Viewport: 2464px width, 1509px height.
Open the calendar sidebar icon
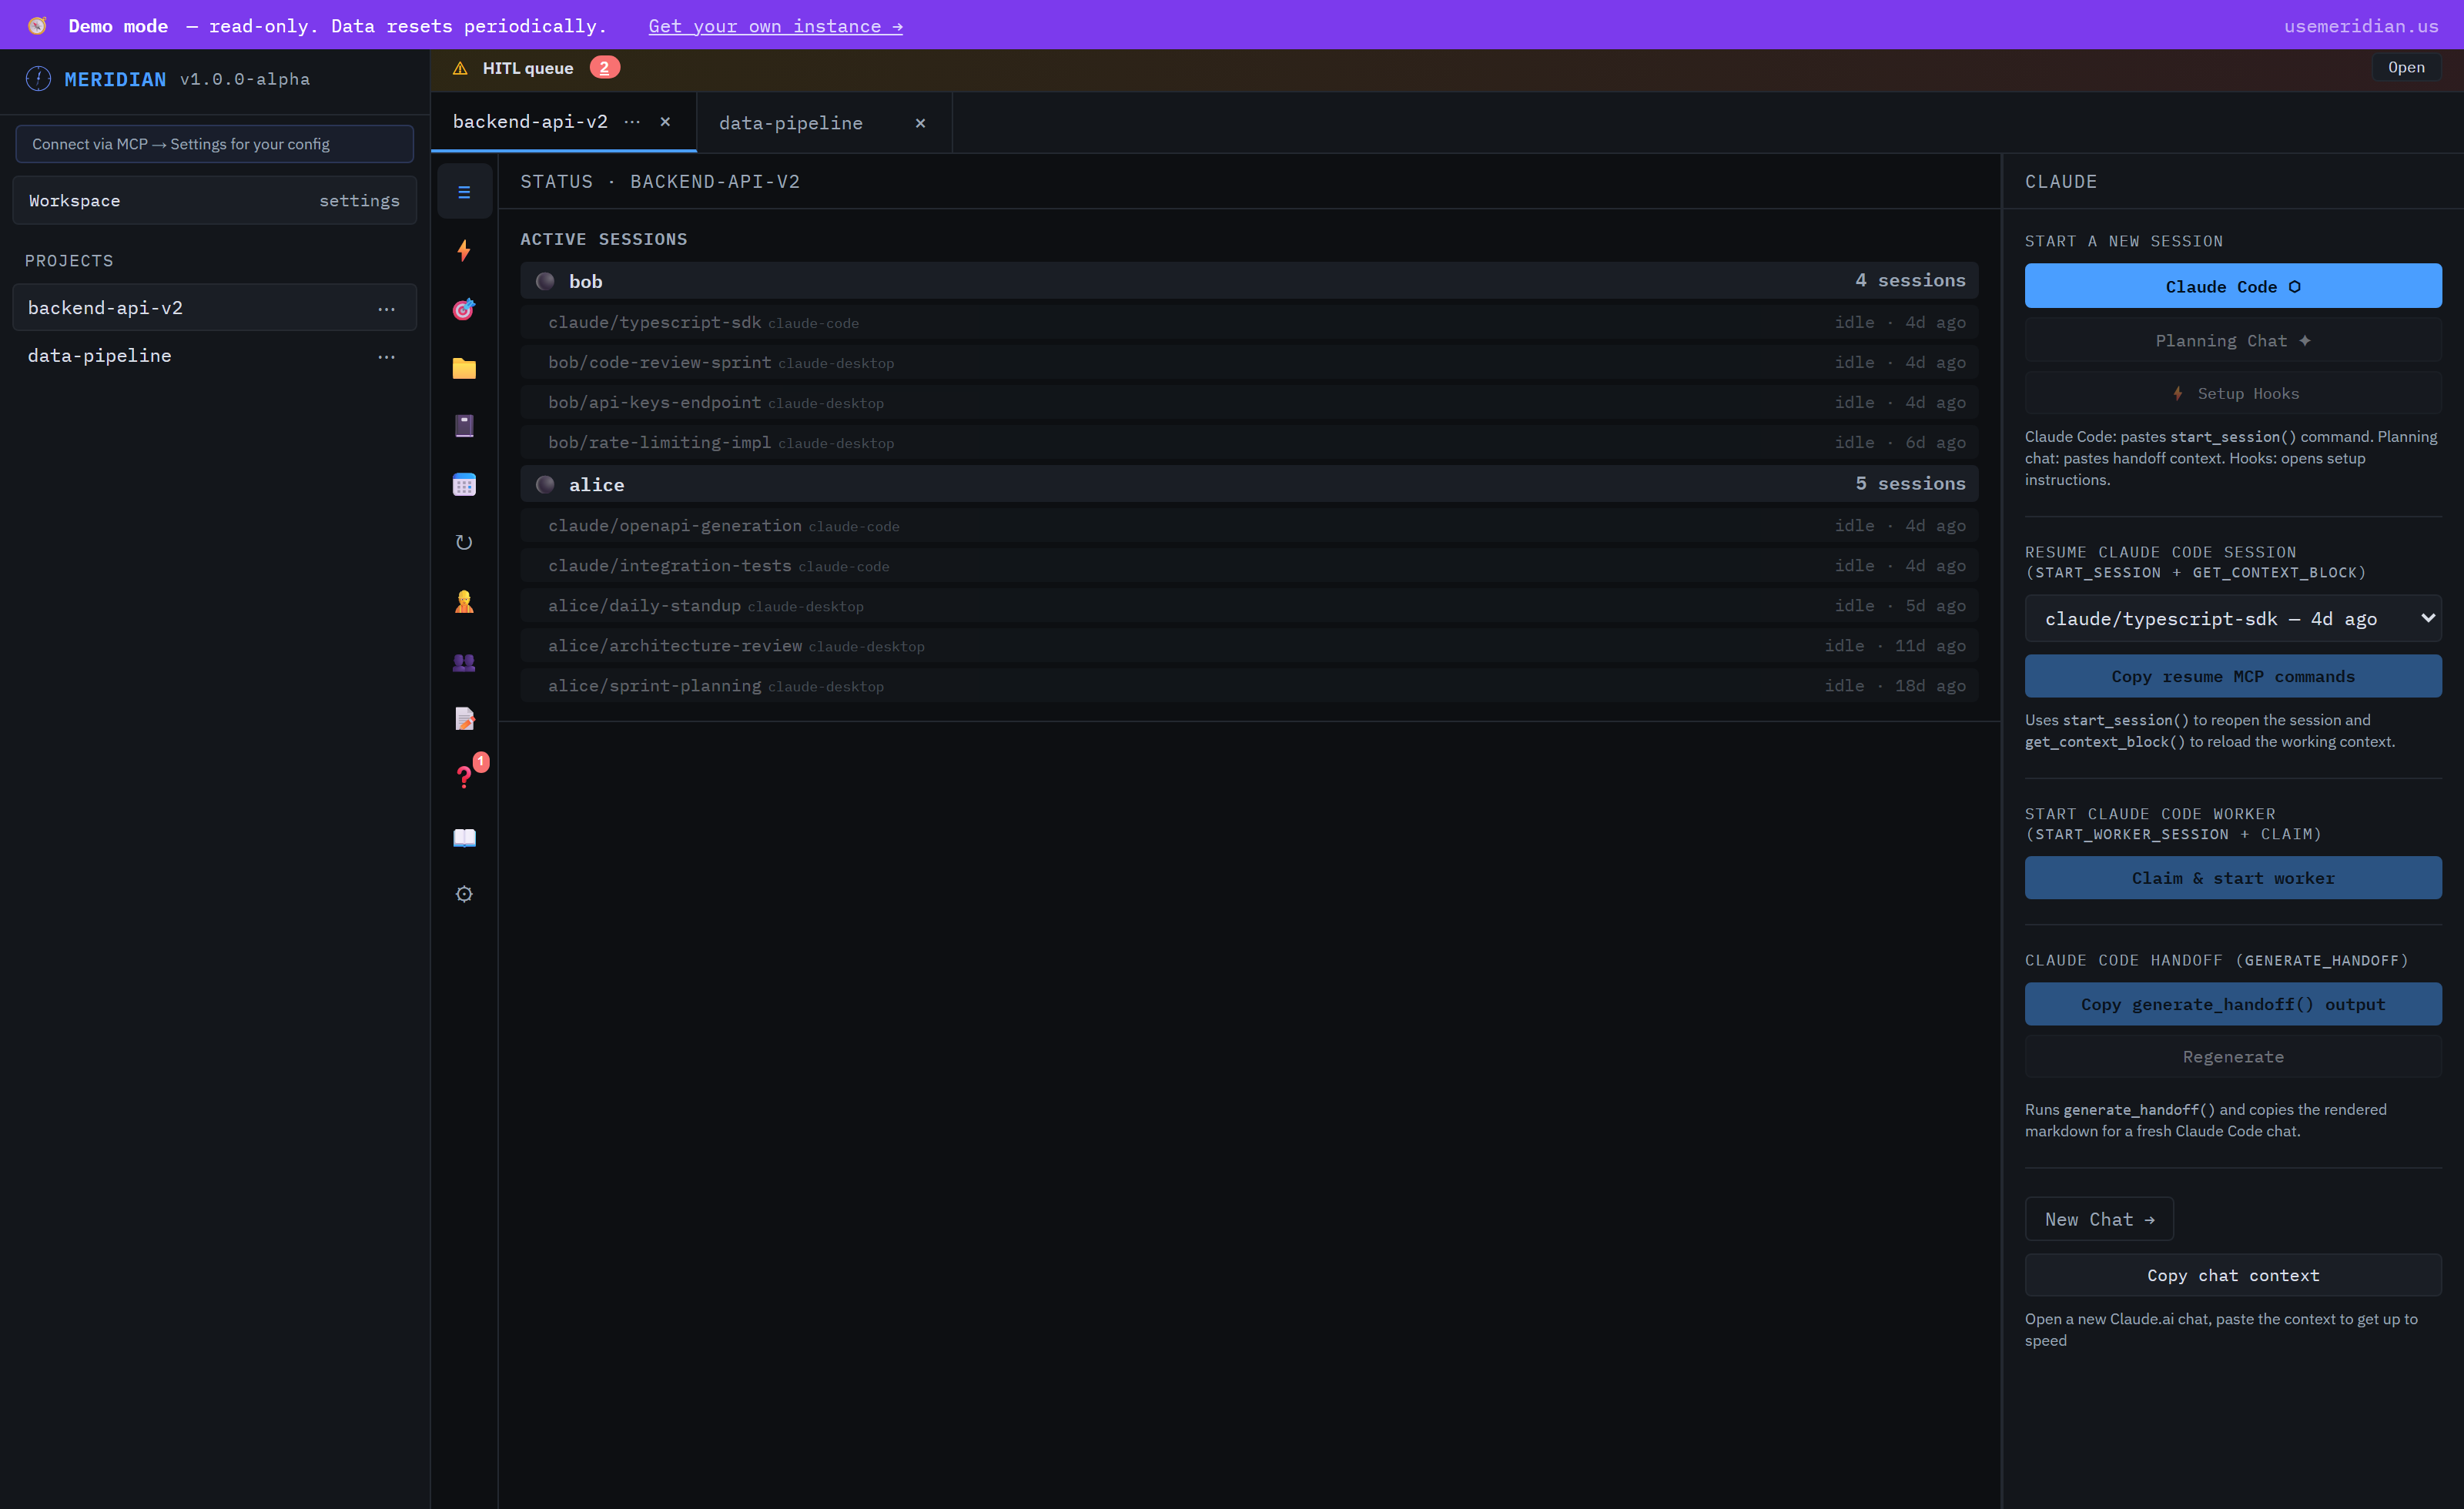pos(464,485)
